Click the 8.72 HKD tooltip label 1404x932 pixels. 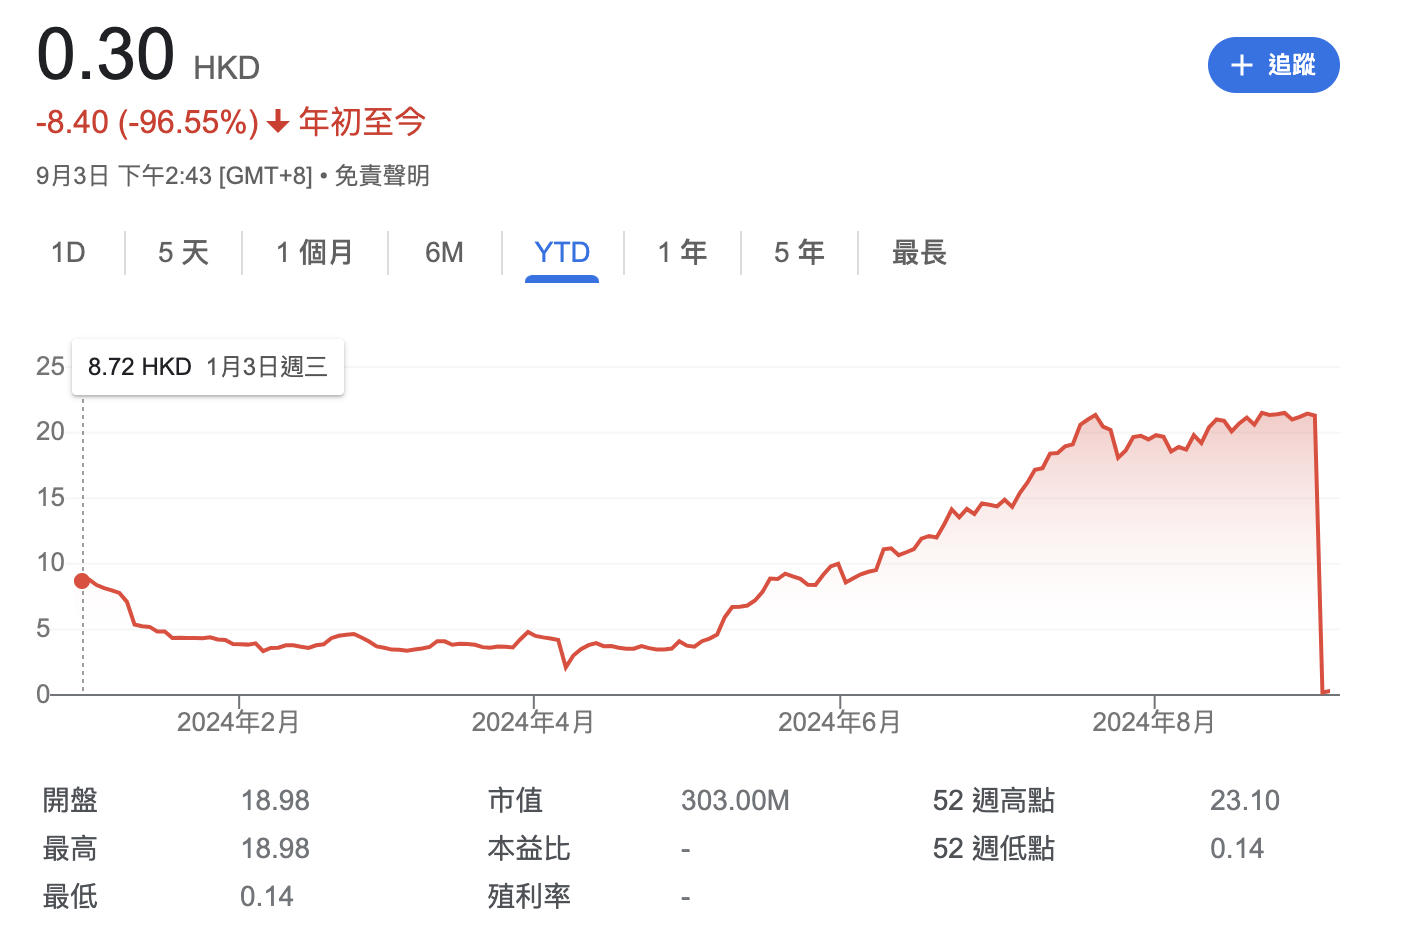pos(139,367)
